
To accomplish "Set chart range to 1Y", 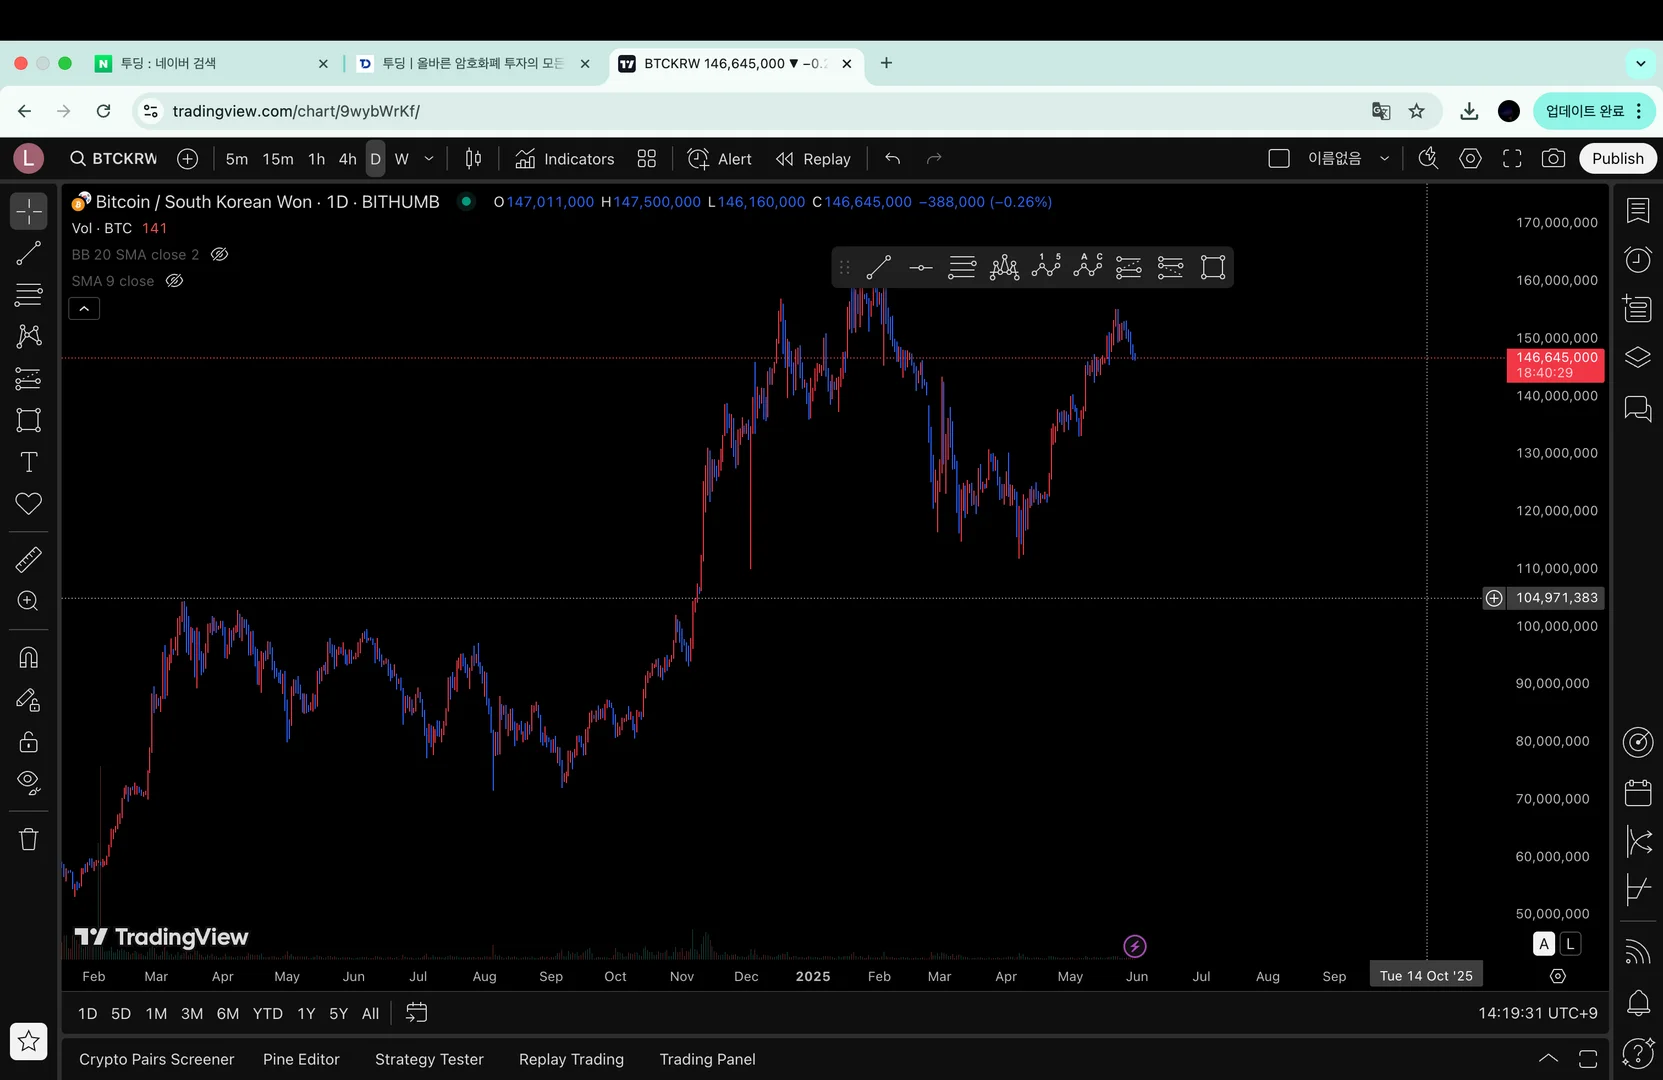I will tap(306, 1014).
